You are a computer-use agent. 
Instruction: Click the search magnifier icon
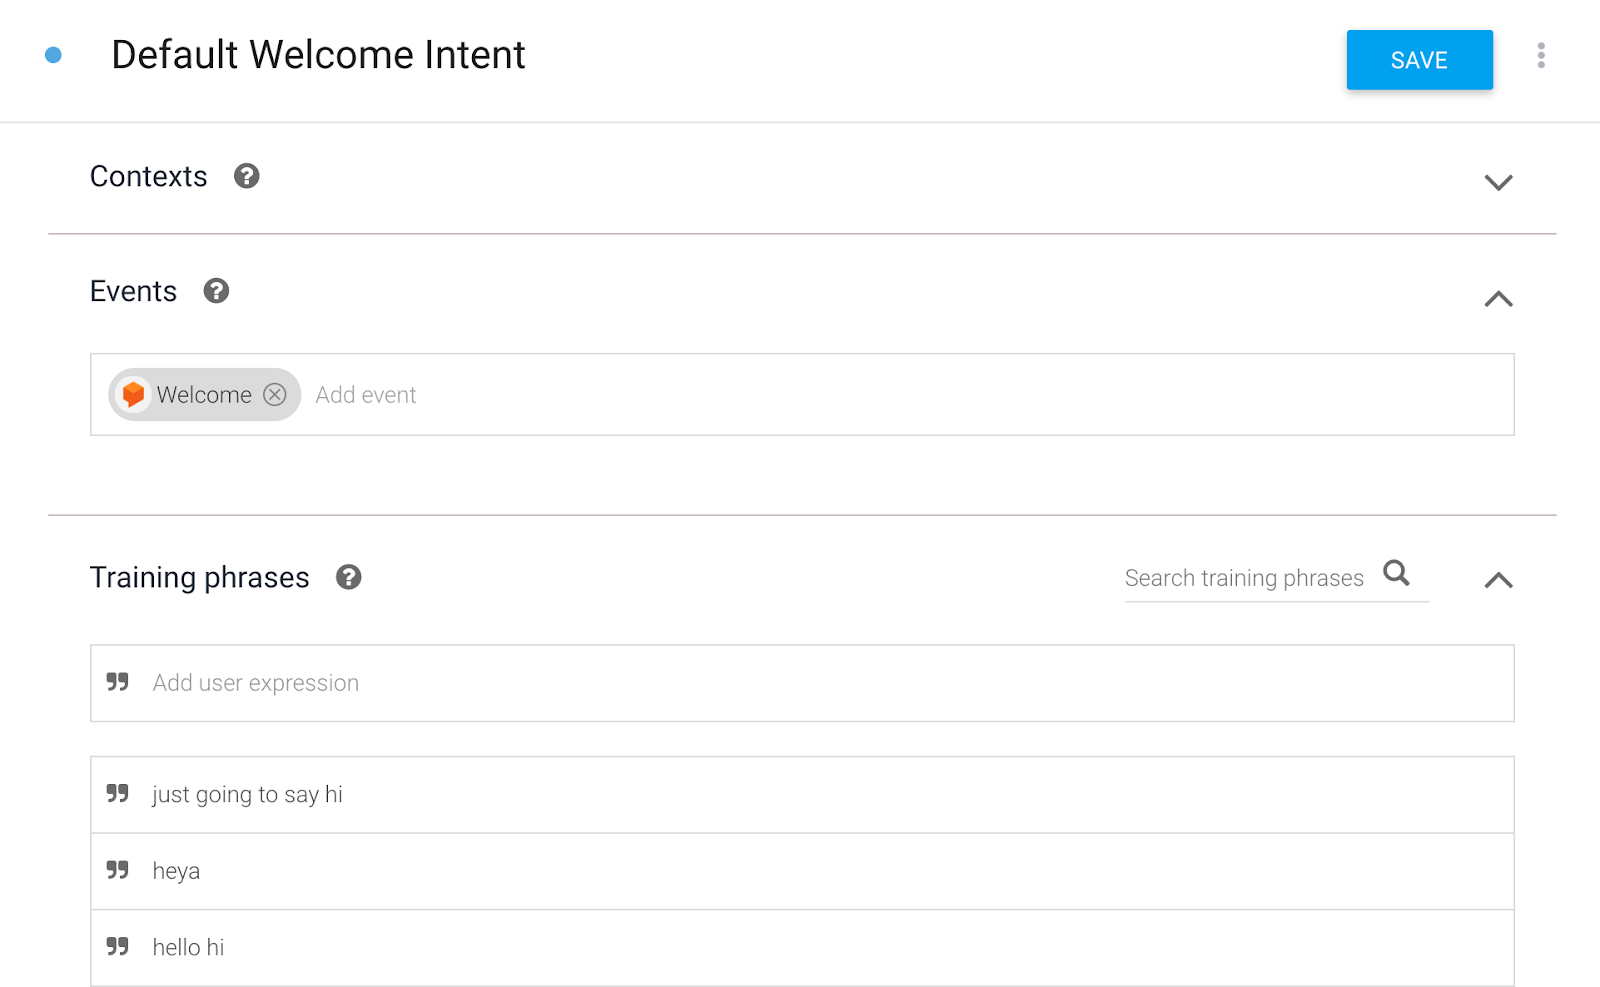1396,574
